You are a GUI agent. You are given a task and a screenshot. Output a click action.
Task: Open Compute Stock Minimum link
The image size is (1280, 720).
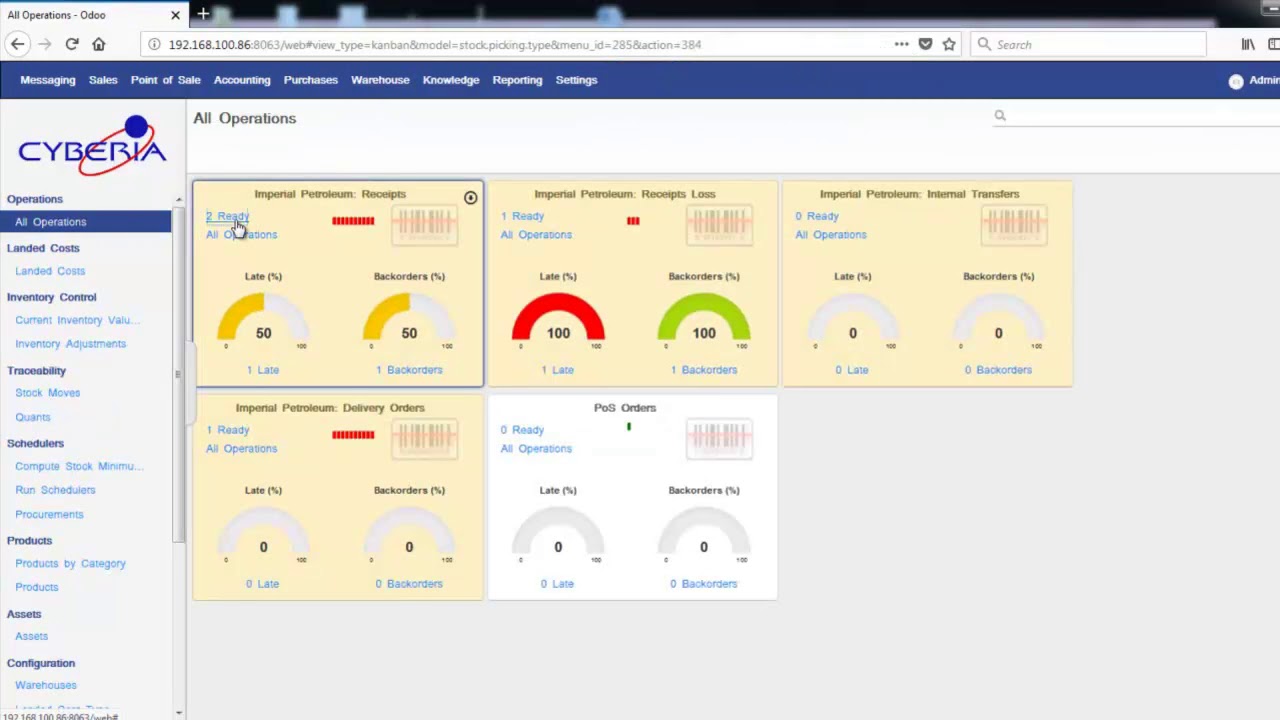pyautogui.click(x=79, y=466)
